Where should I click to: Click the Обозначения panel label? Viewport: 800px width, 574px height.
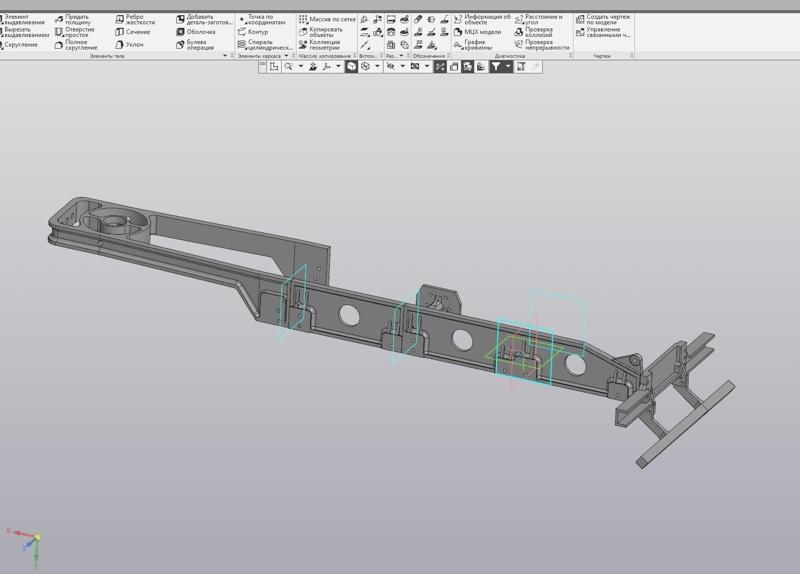(x=429, y=56)
